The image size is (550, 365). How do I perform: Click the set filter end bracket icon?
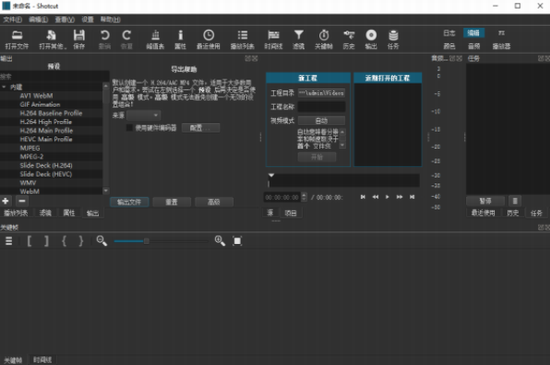point(46,241)
